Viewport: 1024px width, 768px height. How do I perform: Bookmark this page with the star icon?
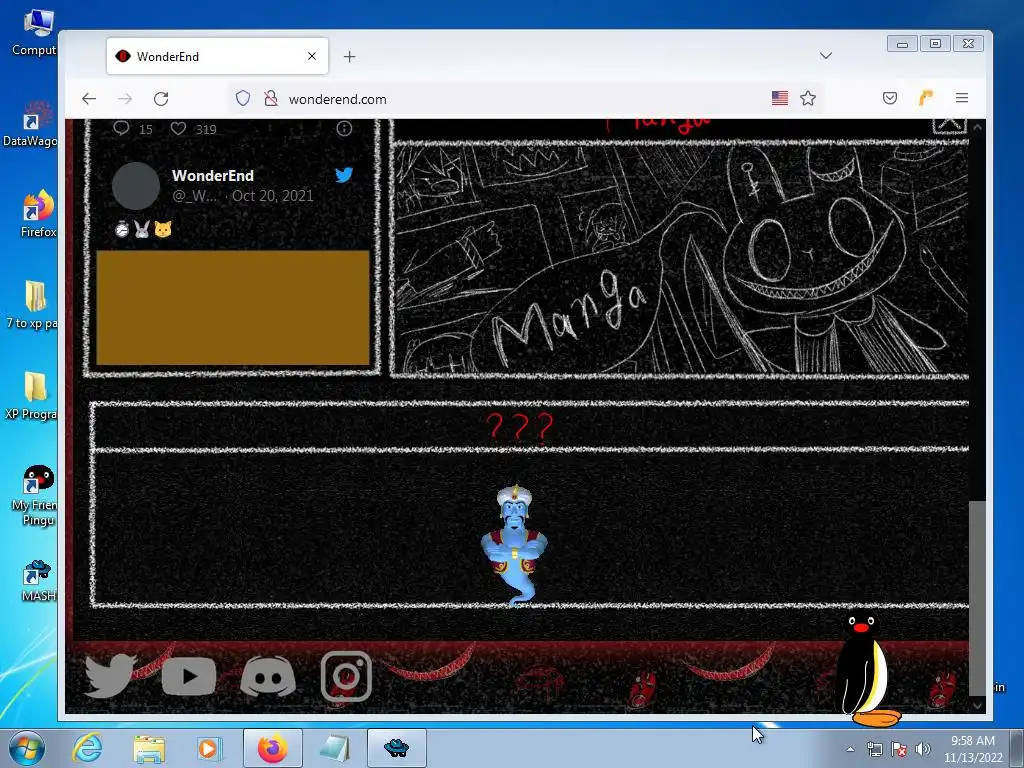click(808, 98)
